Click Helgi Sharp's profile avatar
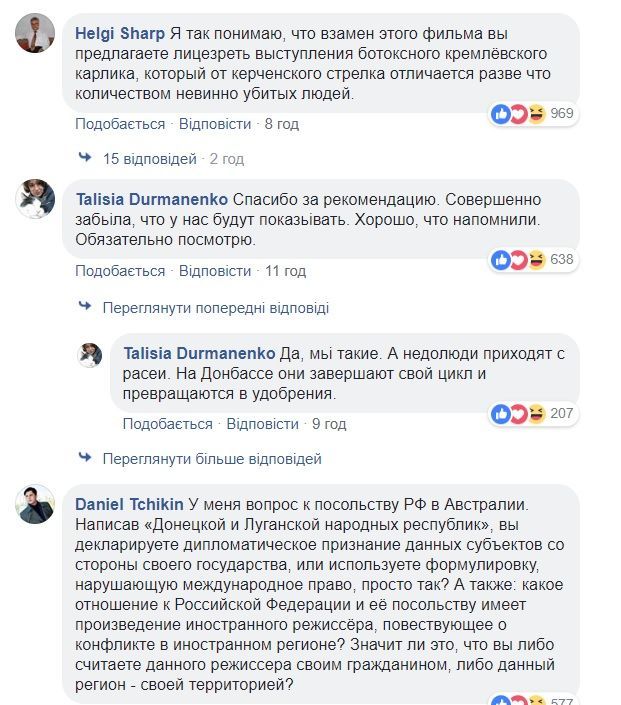The image size is (621, 705). pos(35,34)
